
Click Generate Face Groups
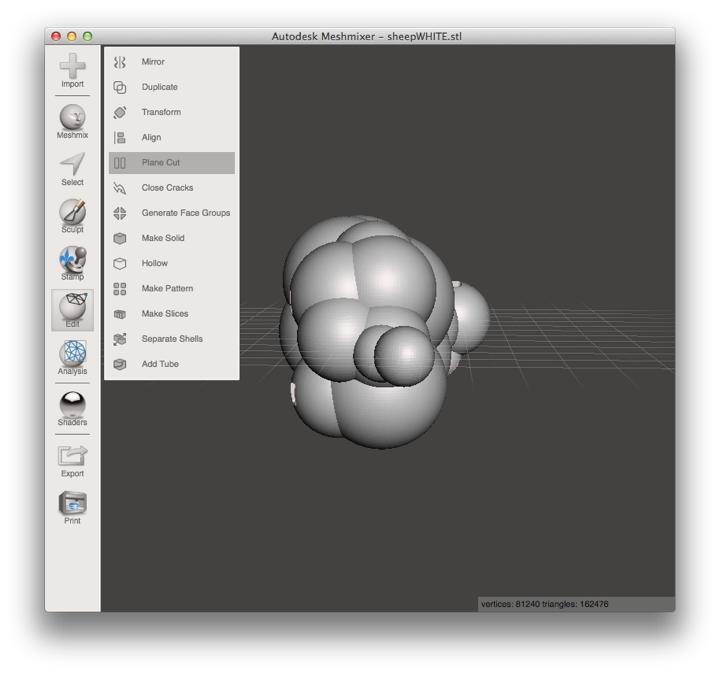(185, 213)
